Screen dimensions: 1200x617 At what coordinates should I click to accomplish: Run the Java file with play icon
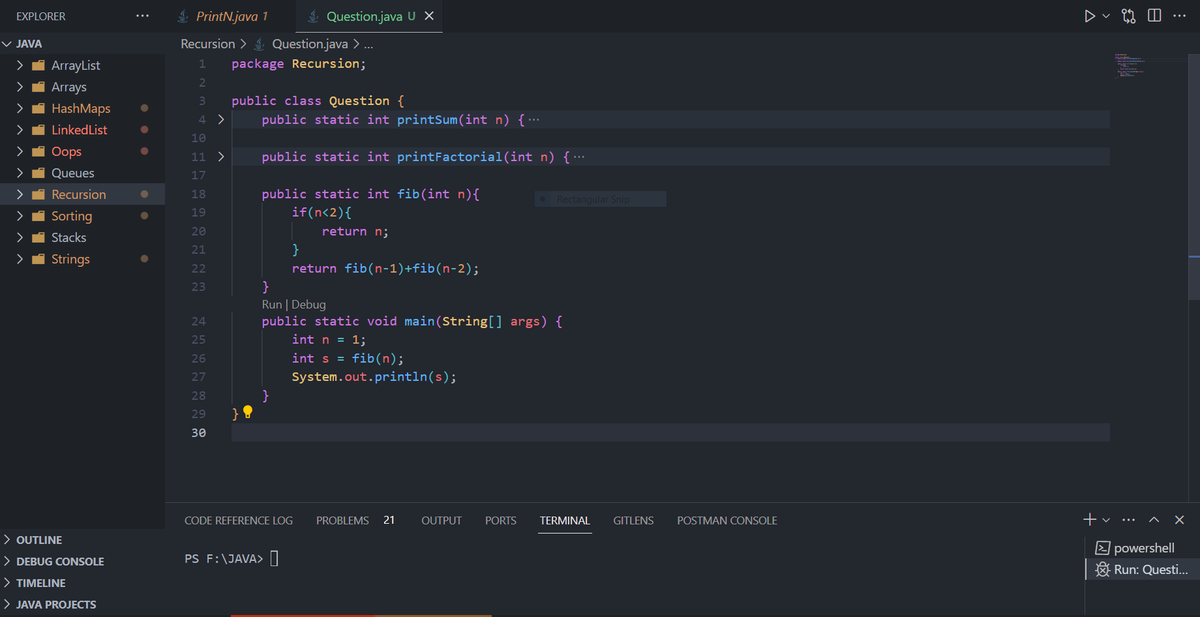pos(1090,16)
